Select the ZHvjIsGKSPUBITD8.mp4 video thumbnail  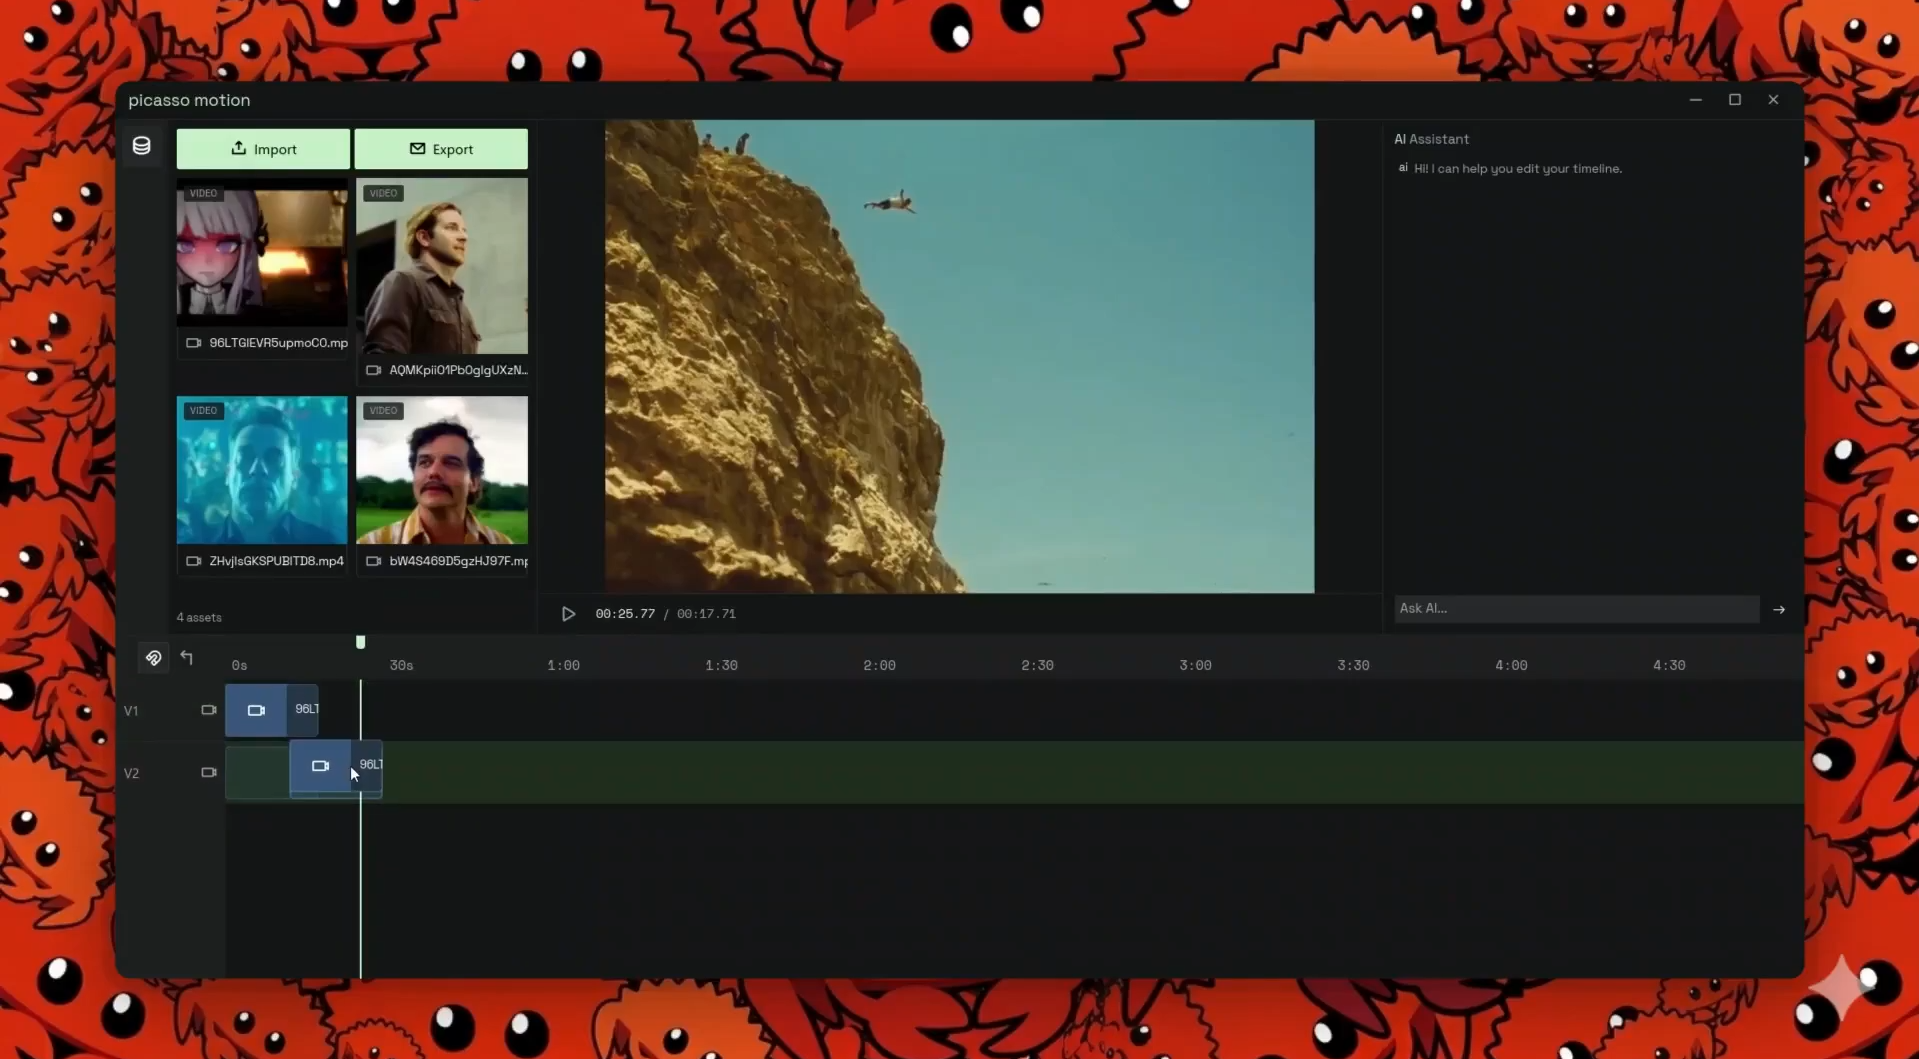click(x=262, y=470)
